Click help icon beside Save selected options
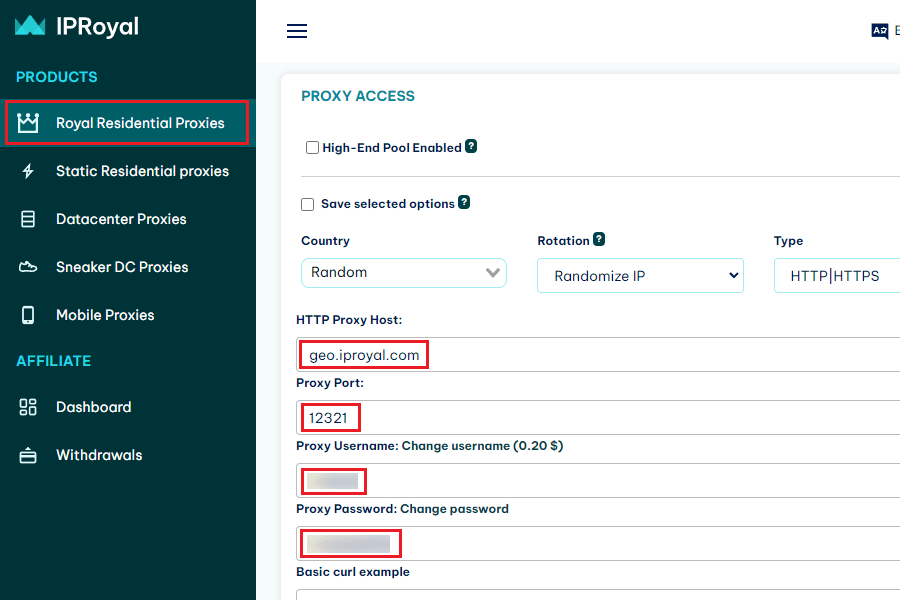The height and width of the screenshot is (600, 900). [x=464, y=202]
